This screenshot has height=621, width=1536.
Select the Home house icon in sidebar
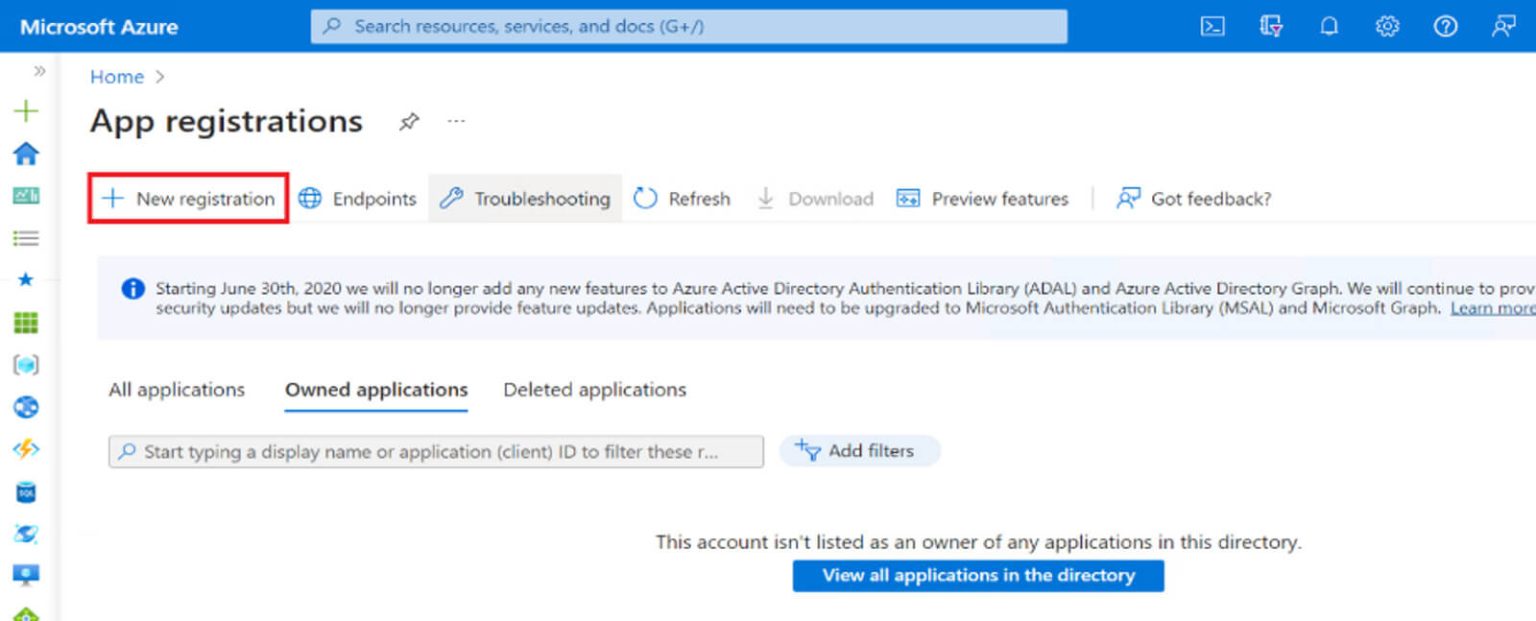(27, 153)
